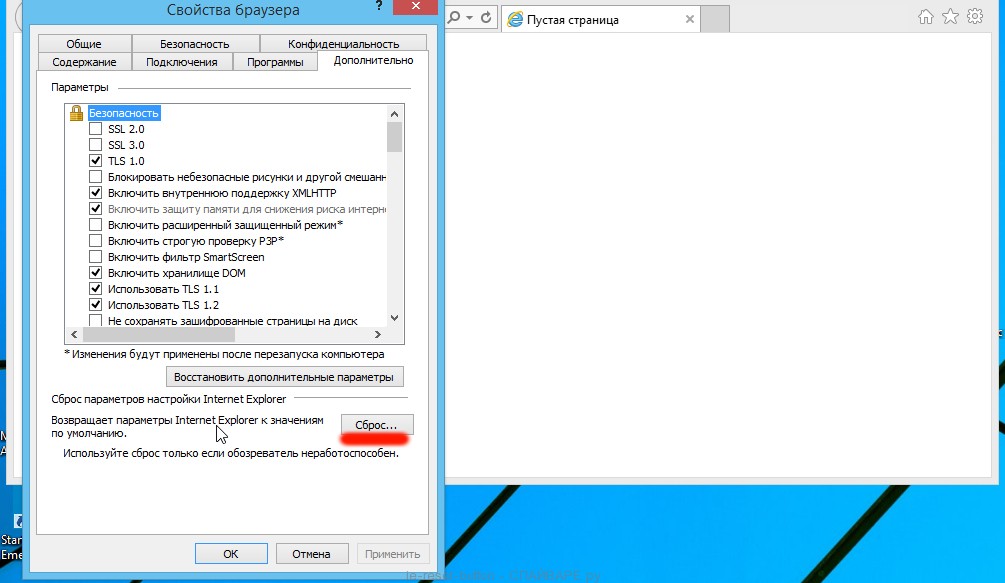The width and height of the screenshot is (1005, 583).
Task: Close the Пустая страница tab
Action: 690,19
